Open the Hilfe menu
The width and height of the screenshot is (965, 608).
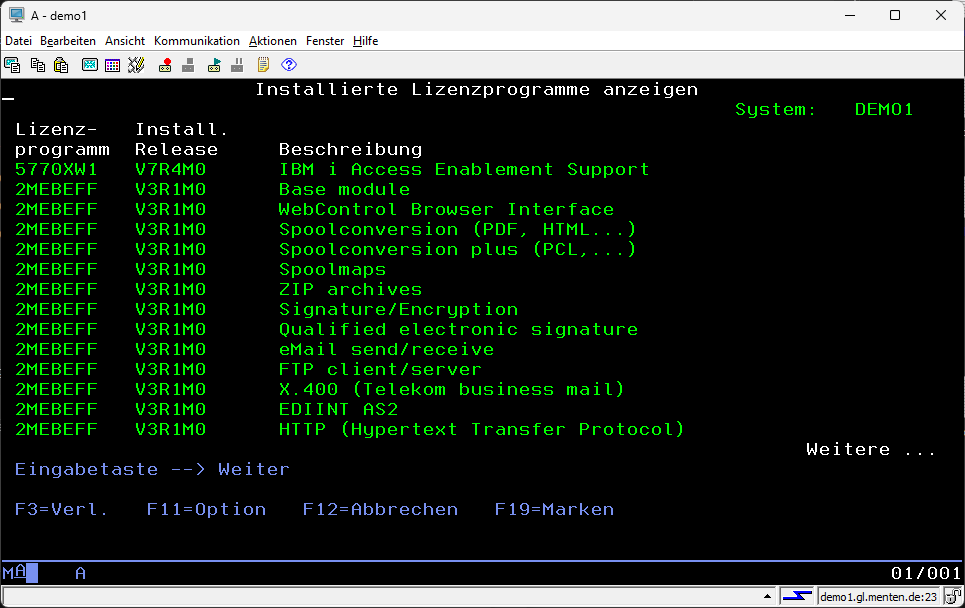(365, 41)
